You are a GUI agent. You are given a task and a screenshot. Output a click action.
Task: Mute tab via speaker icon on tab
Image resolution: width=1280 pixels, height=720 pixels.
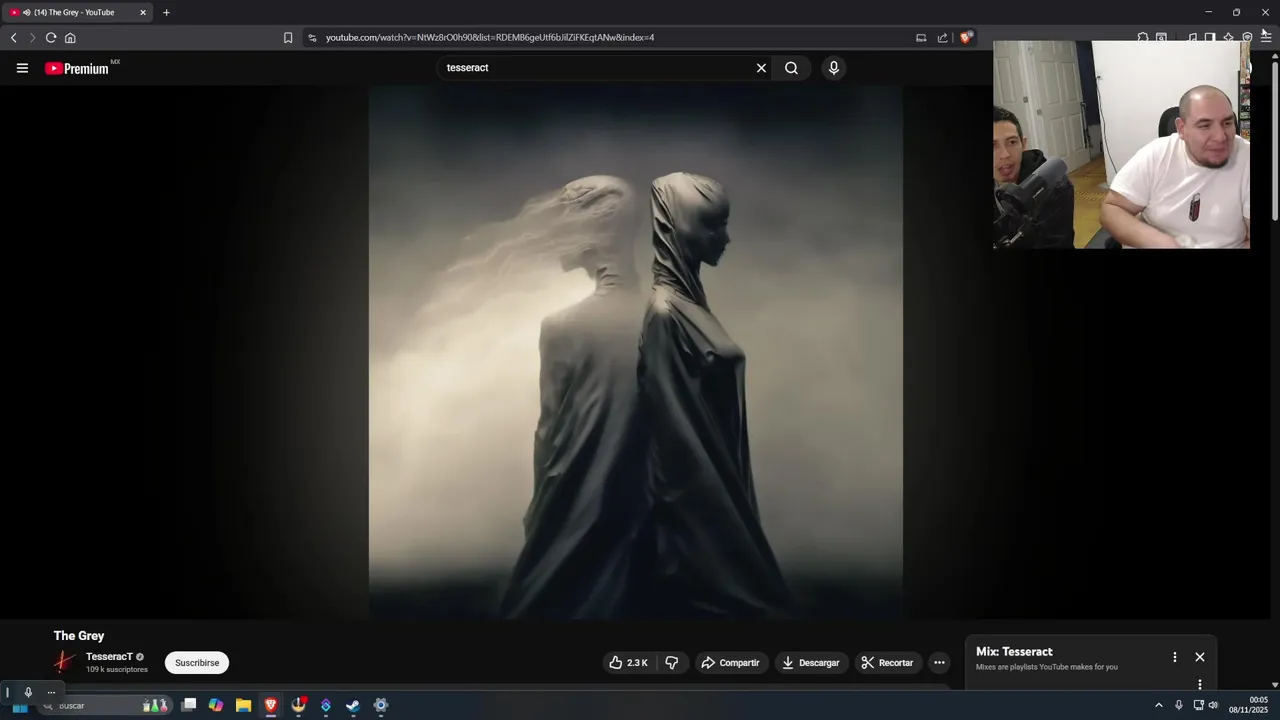coord(26,13)
